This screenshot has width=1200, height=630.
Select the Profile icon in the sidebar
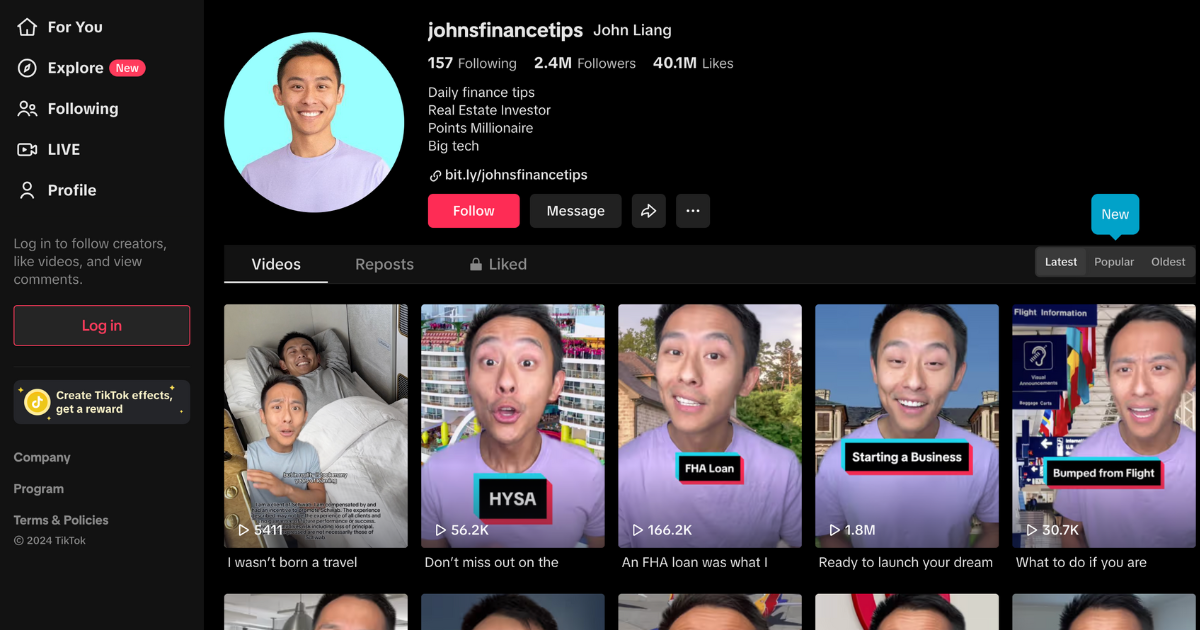[x=28, y=190]
